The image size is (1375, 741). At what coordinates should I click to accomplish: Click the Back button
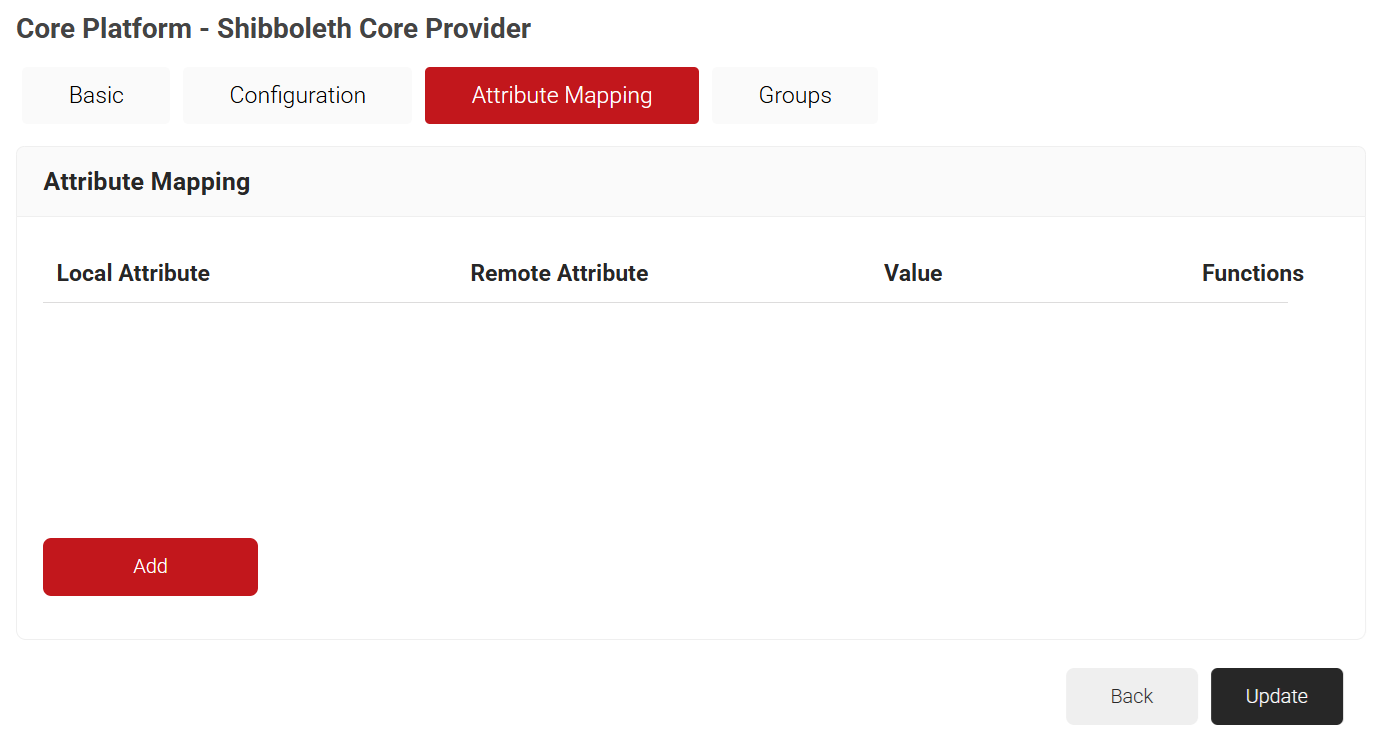pyautogui.click(x=1131, y=697)
